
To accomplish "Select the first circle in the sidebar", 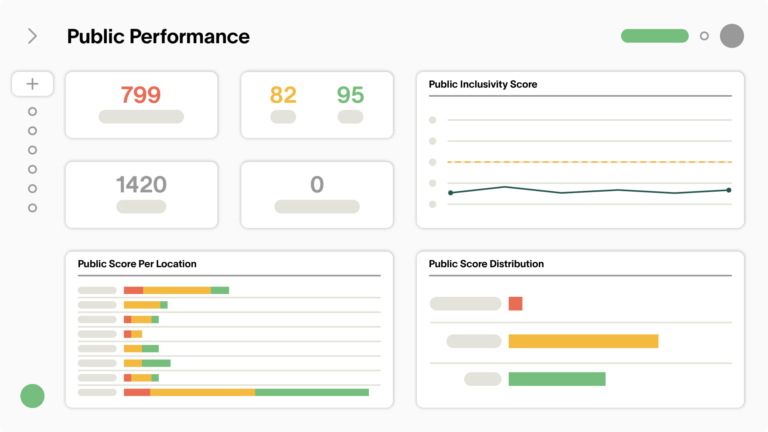I will point(32,111).
